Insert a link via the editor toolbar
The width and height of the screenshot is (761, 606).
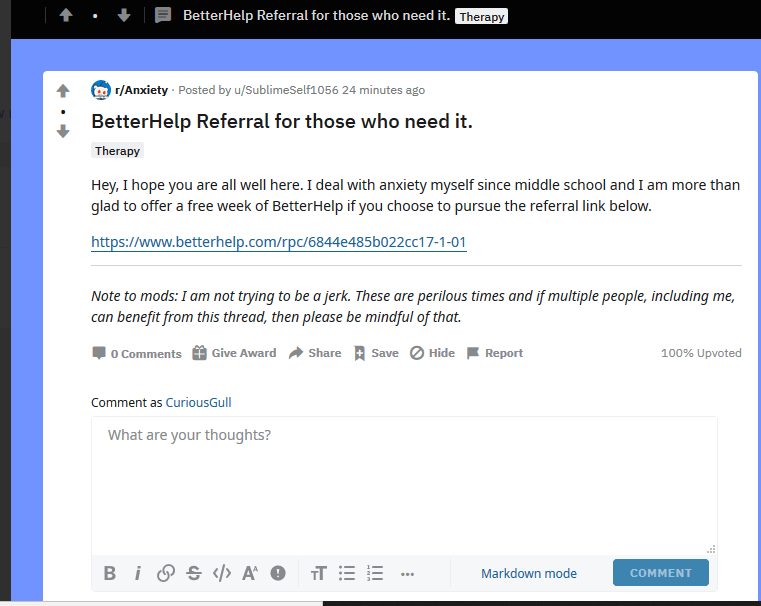[x=166, y=573]
